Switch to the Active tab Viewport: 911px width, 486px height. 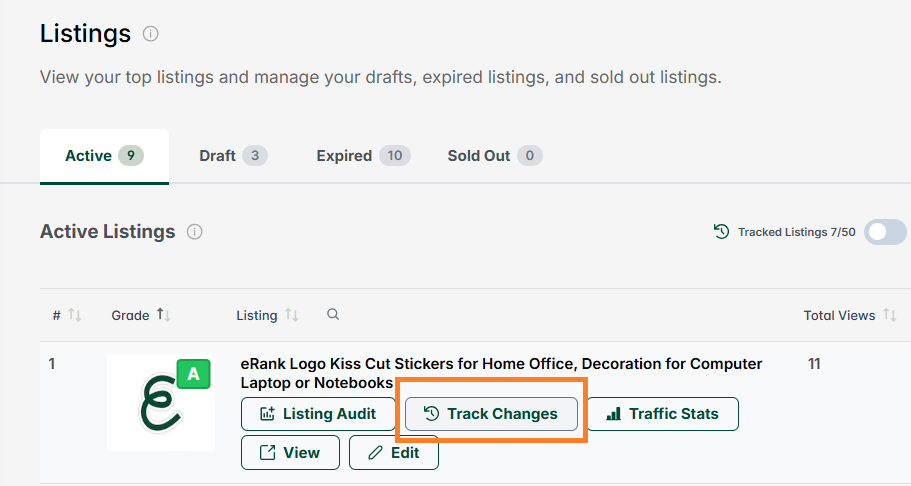[x=105, y=156]
